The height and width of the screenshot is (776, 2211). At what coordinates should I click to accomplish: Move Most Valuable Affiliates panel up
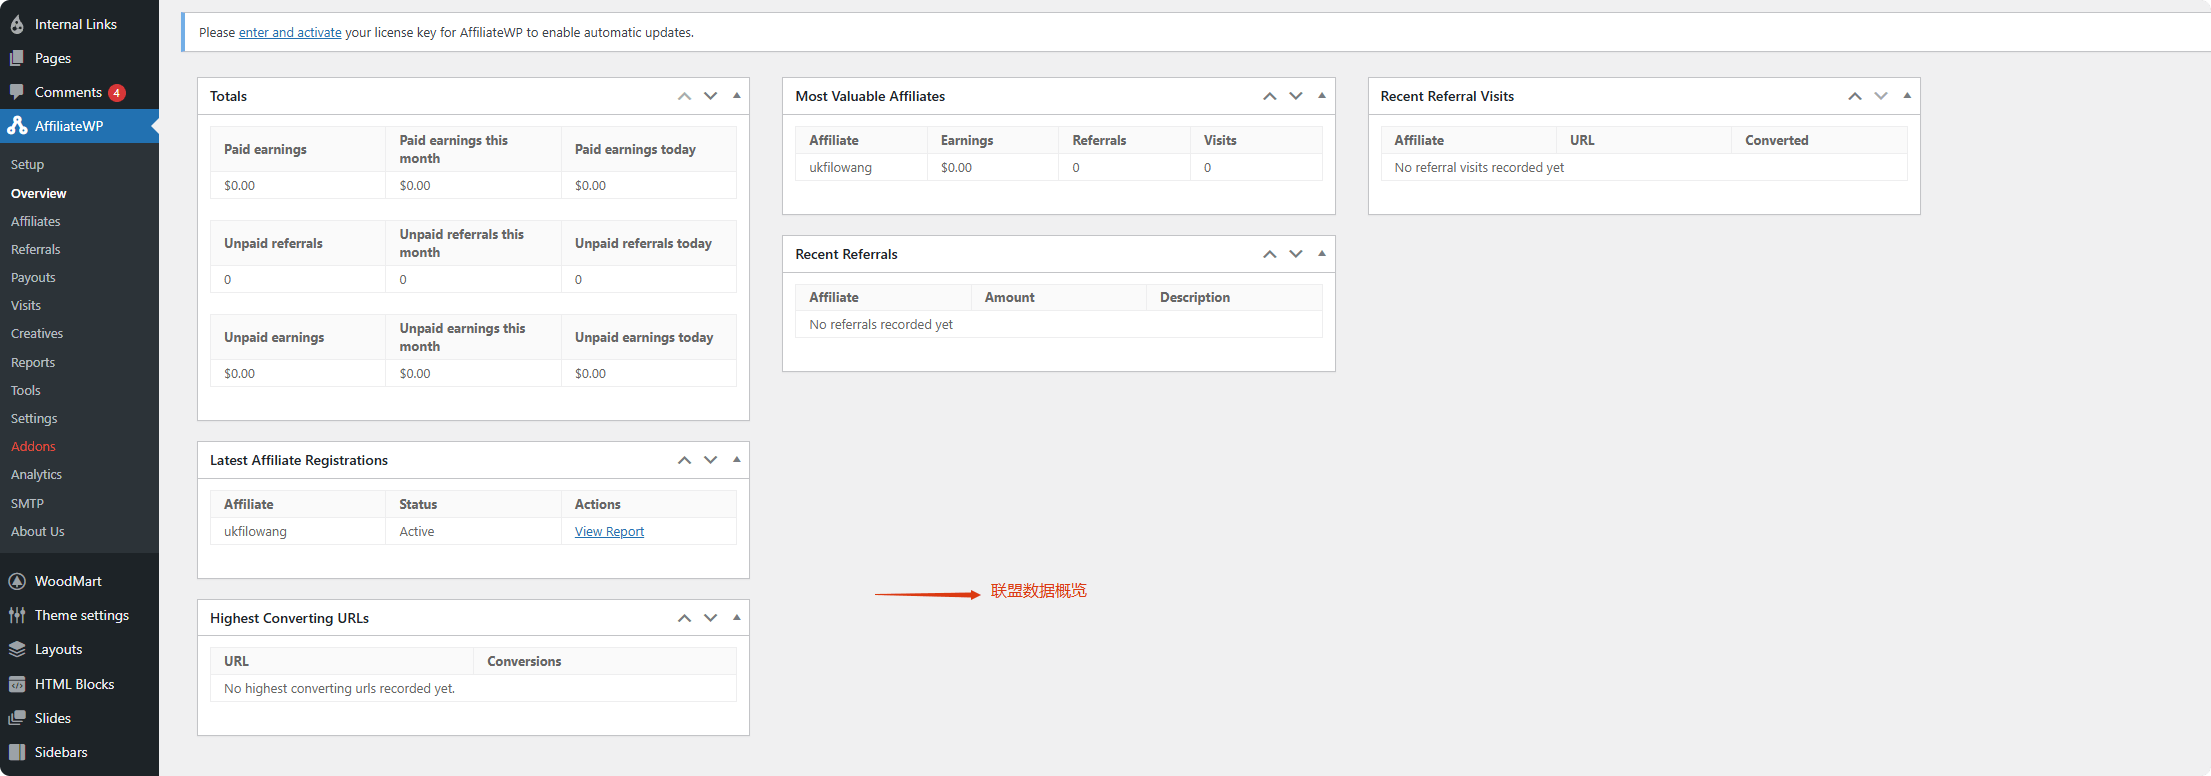pyautogui.click(x=1270, y=96)
